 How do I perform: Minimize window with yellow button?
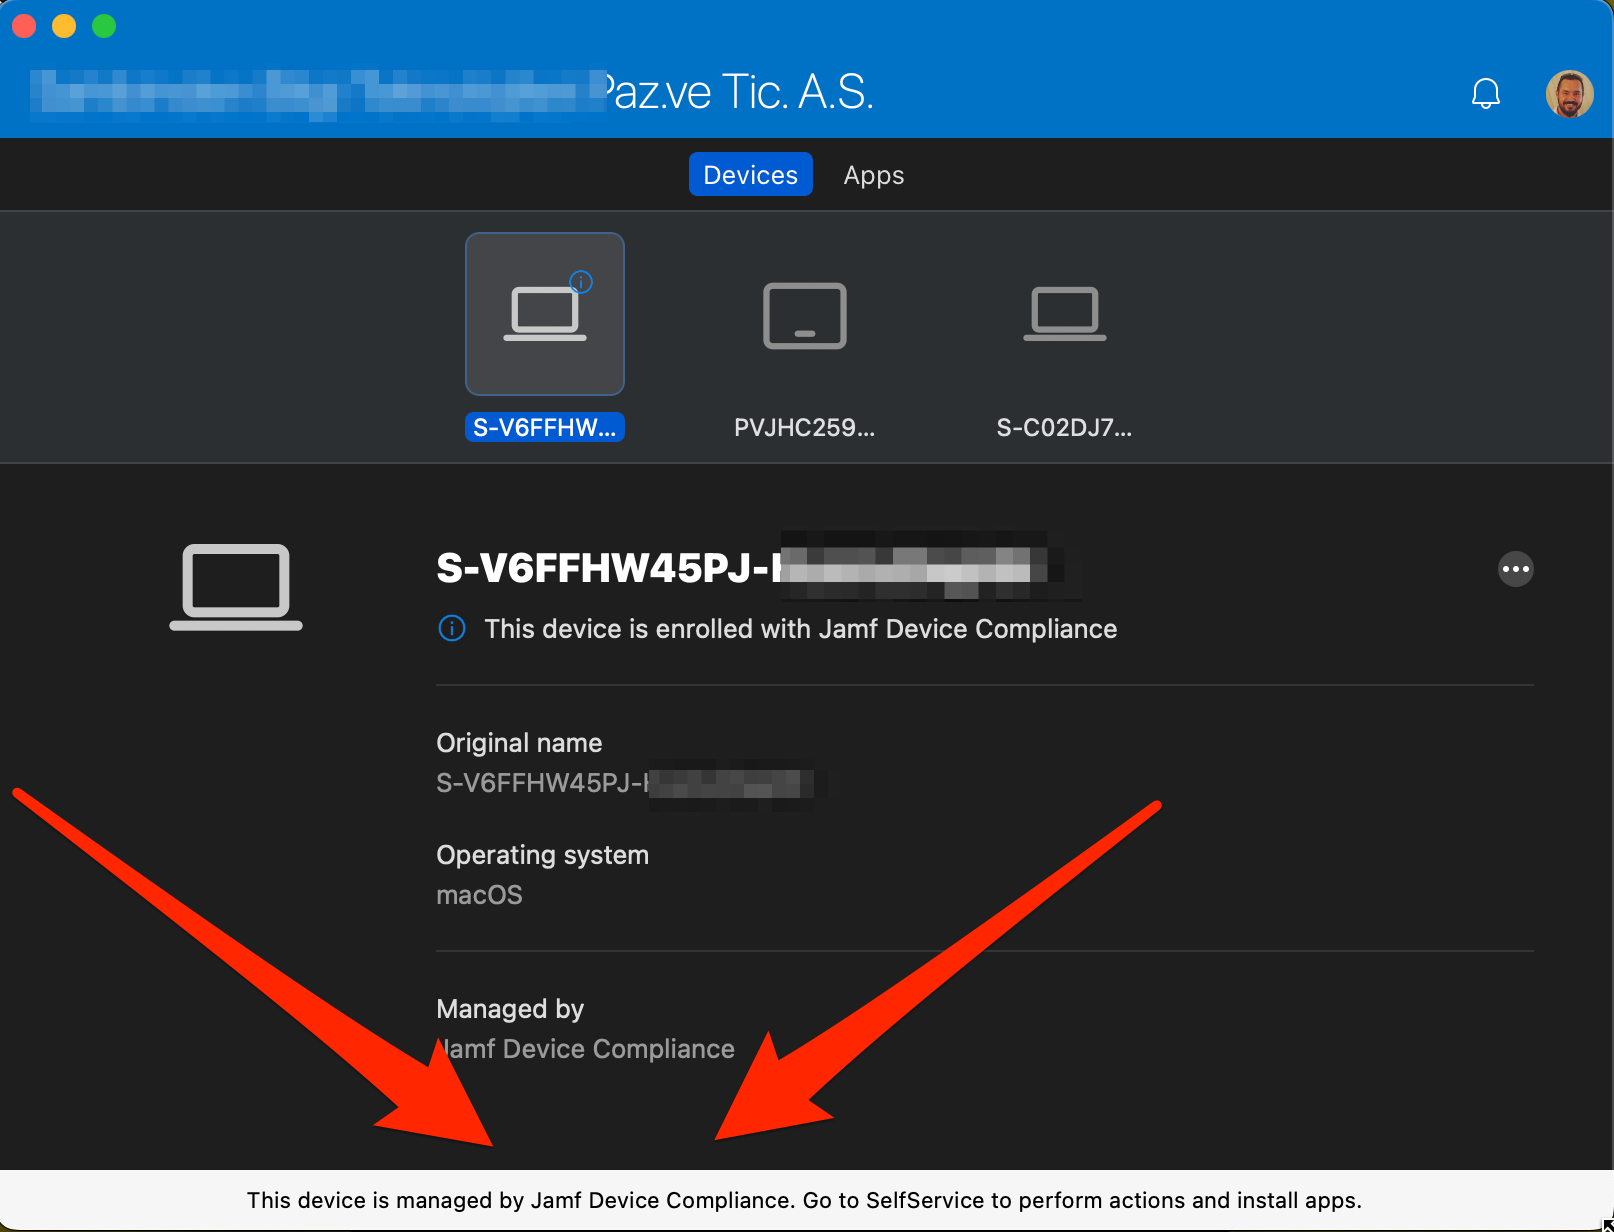coord(65,26)
